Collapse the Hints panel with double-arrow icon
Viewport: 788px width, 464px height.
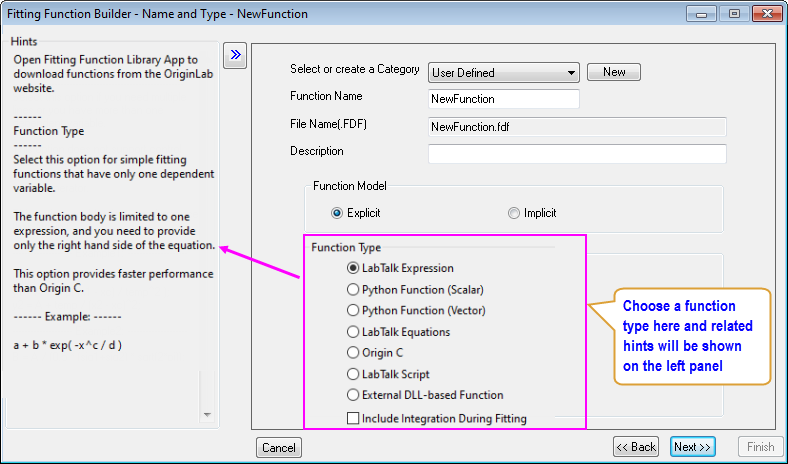[235, 55]
